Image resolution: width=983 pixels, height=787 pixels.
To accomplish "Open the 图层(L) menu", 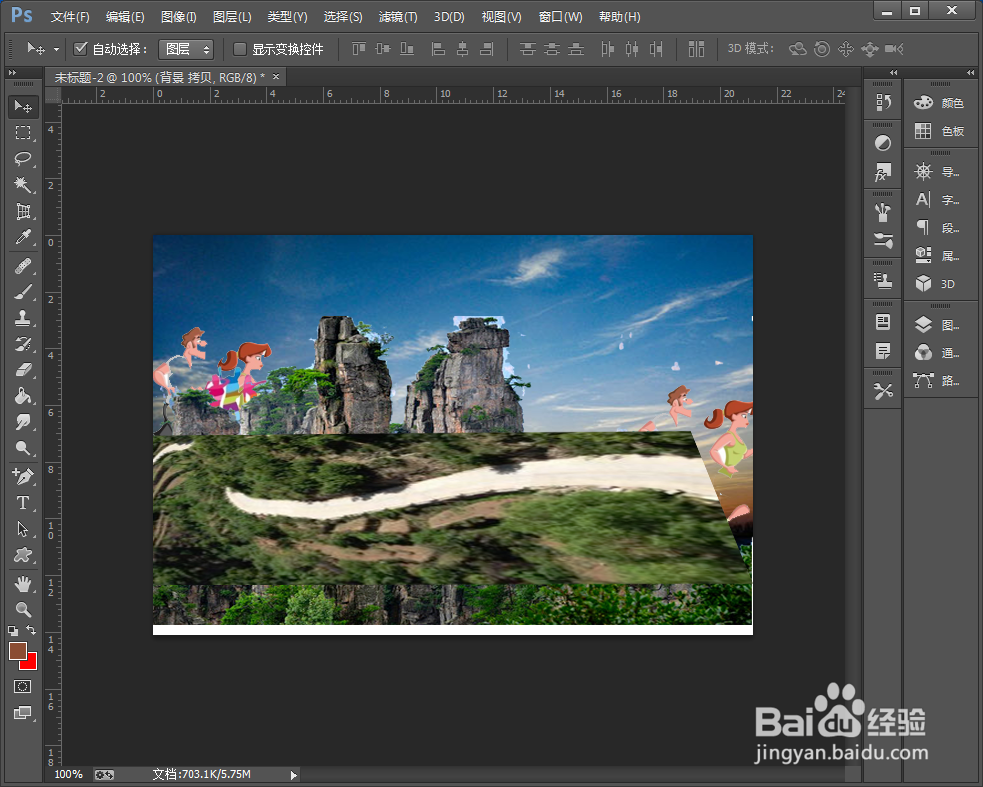I will click(x=232, y=17).
